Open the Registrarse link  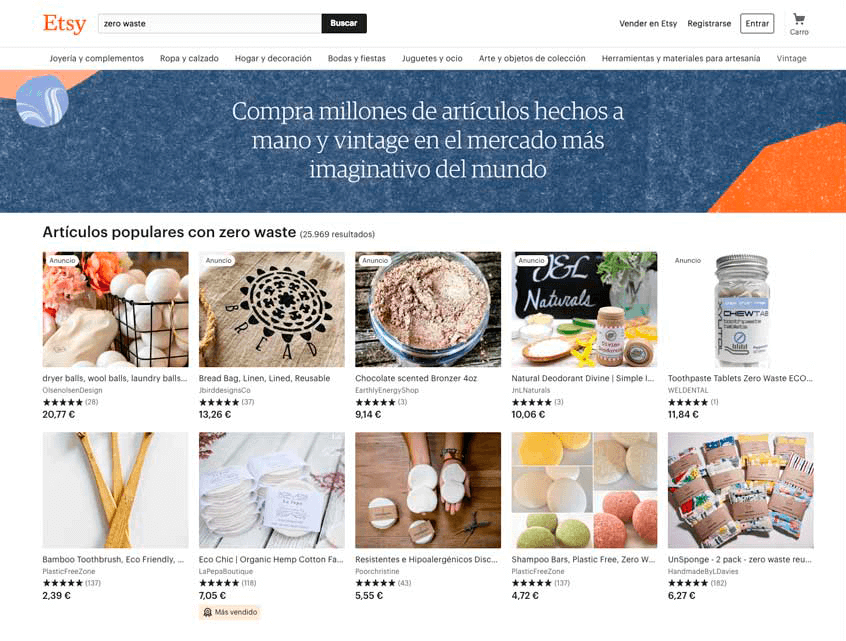click(x=709, y=24)
